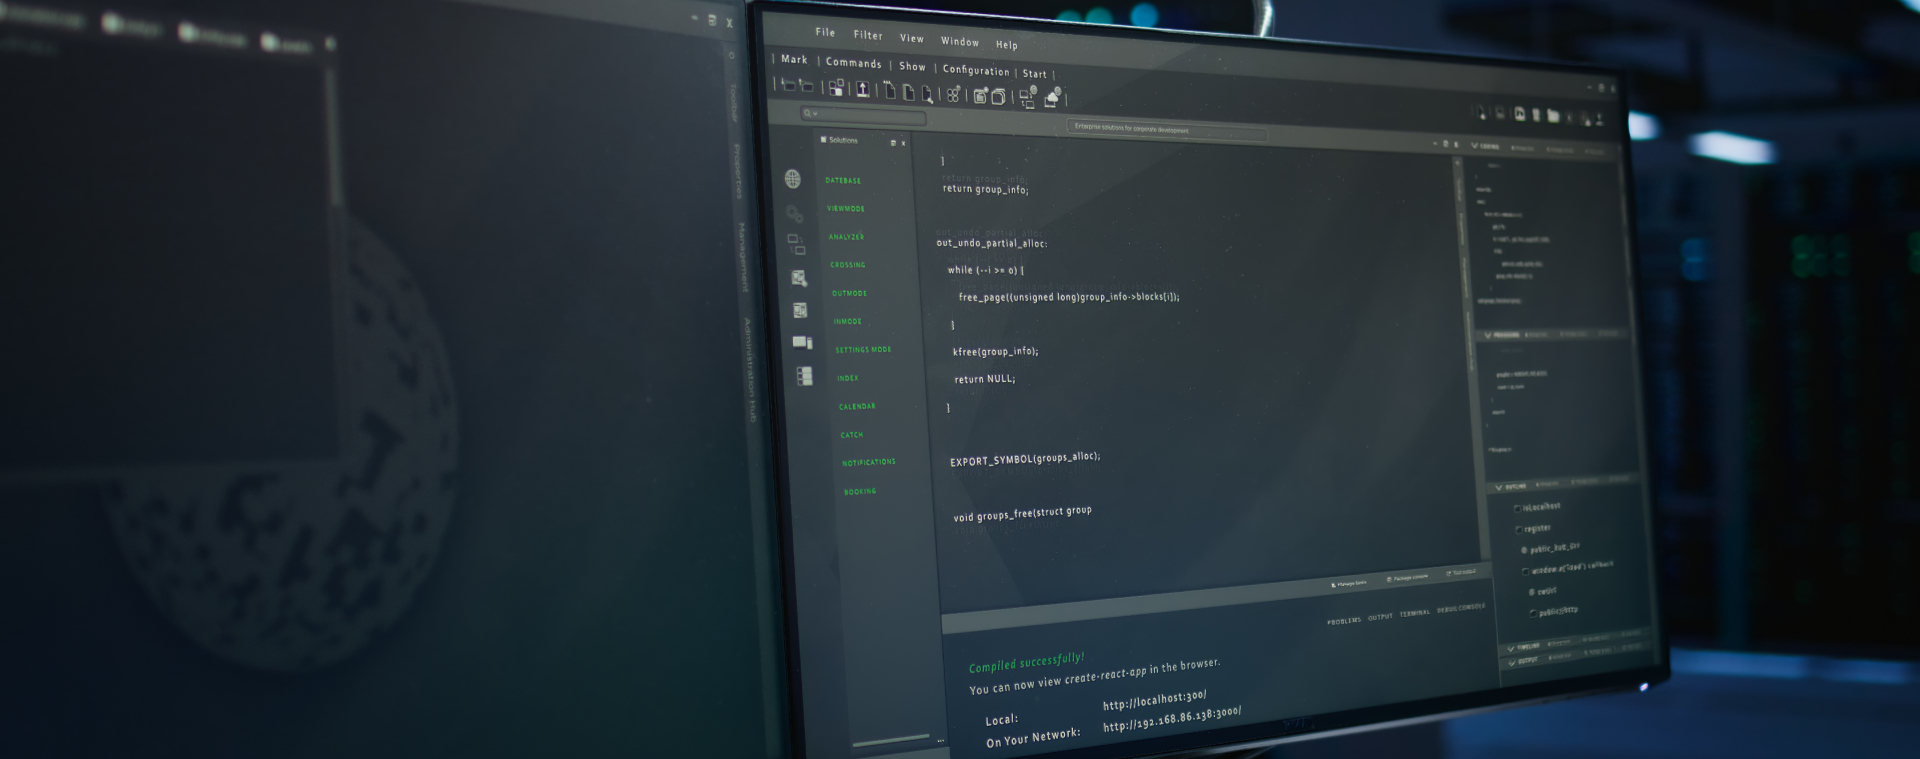Collapse the Timeline section chevron
1920x759 pixels.
point(1511,649)
